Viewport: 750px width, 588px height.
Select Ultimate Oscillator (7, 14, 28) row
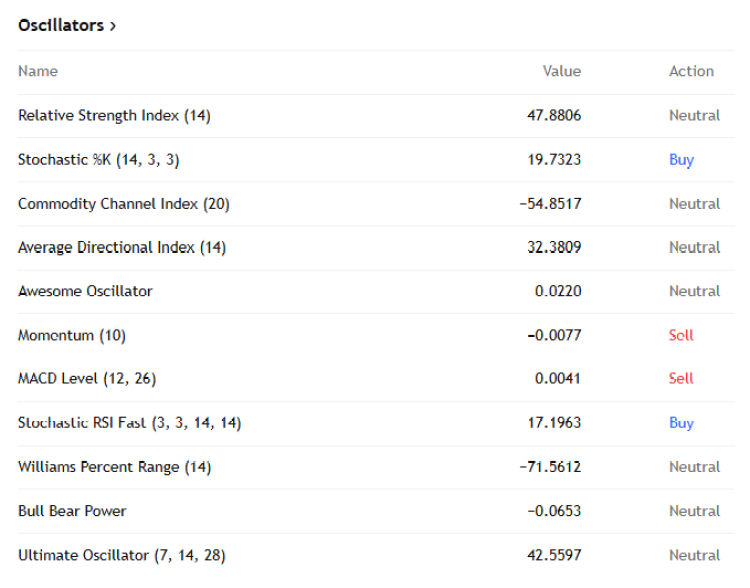coord(129,555)
